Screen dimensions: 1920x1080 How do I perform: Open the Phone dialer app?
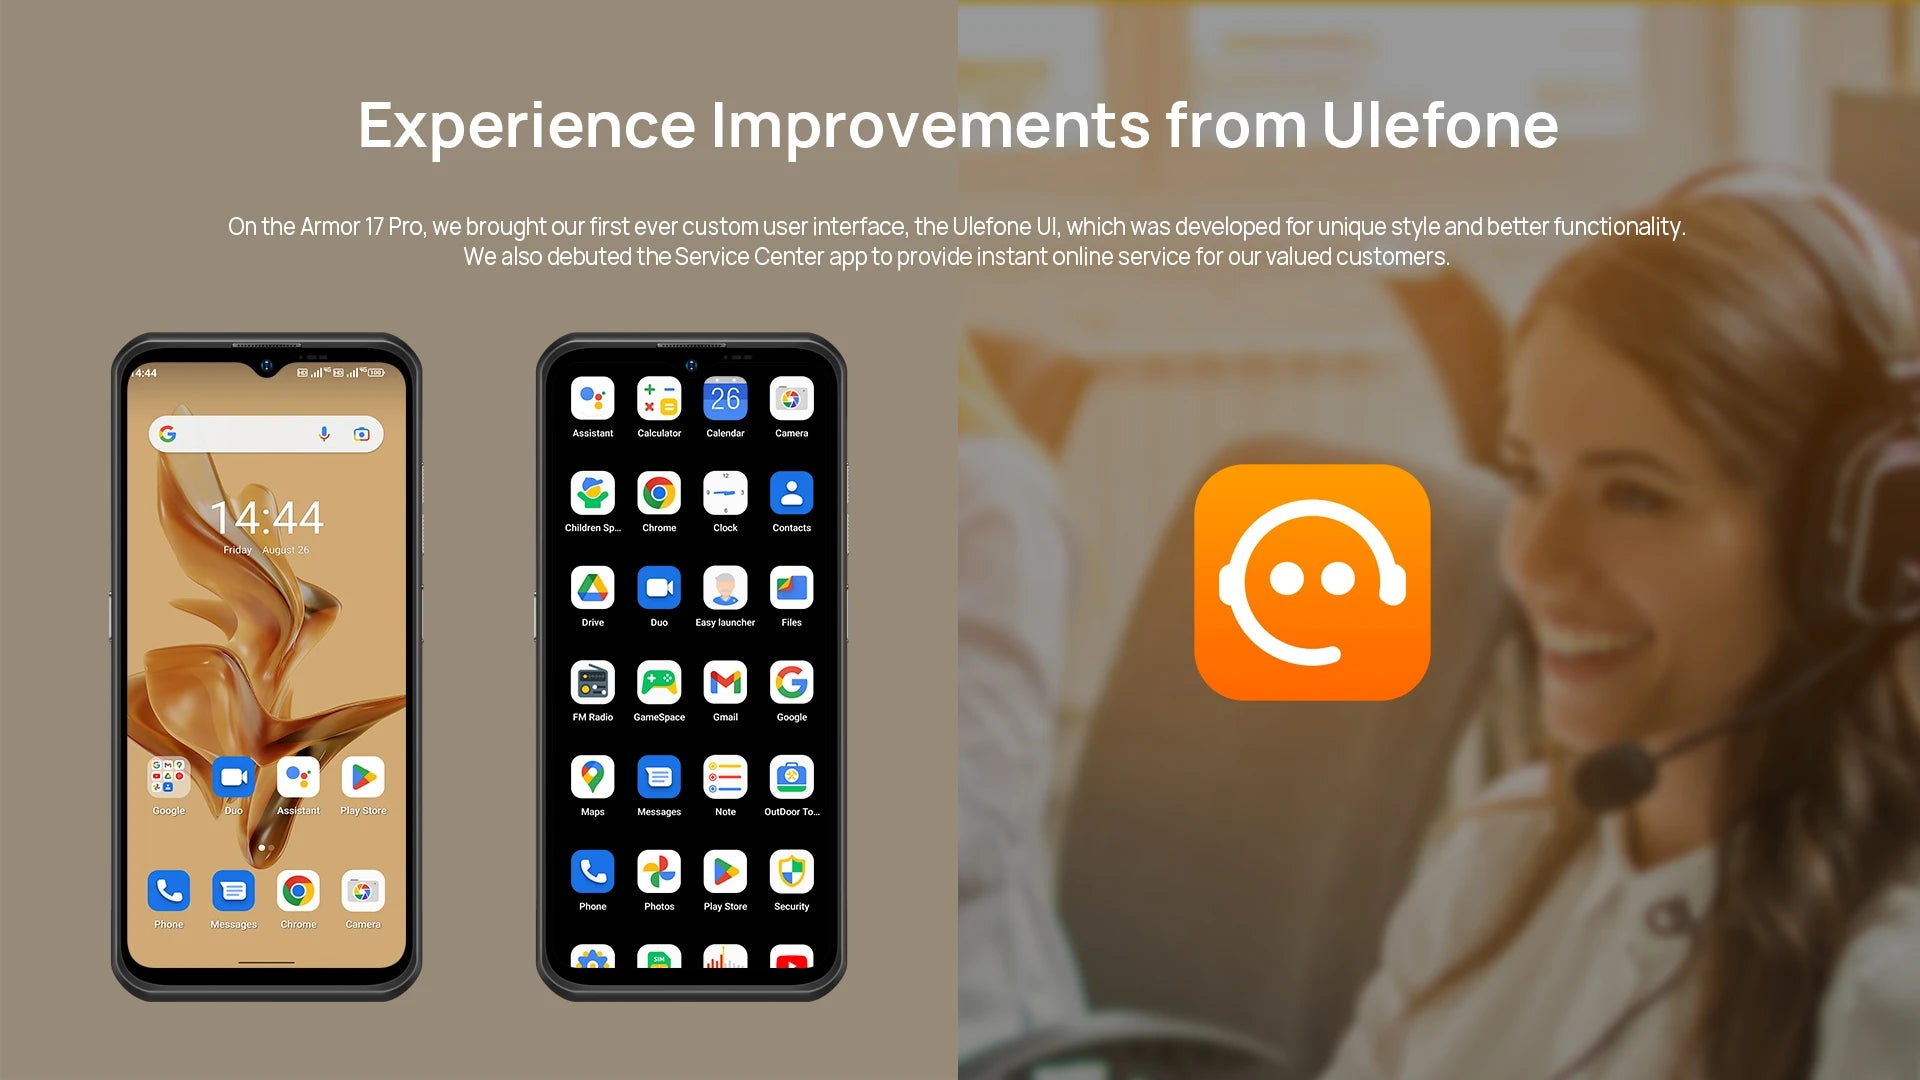coord(167,889)
